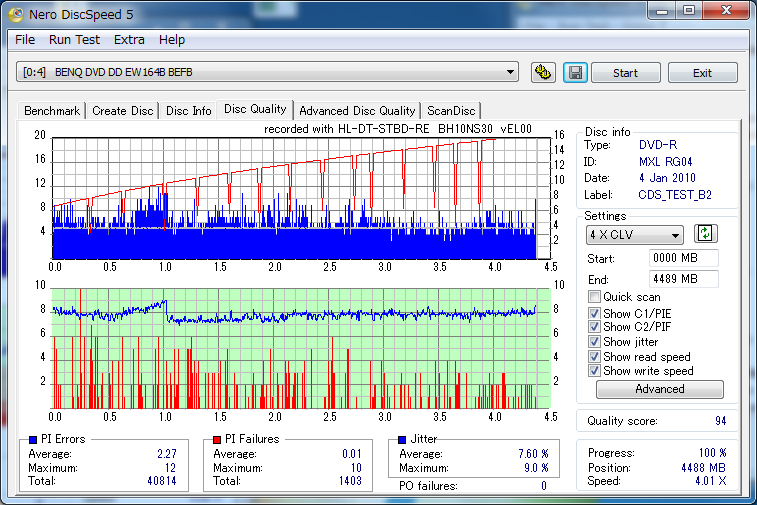Switch to the ScanDisc tab

click(x=451, y=111)
